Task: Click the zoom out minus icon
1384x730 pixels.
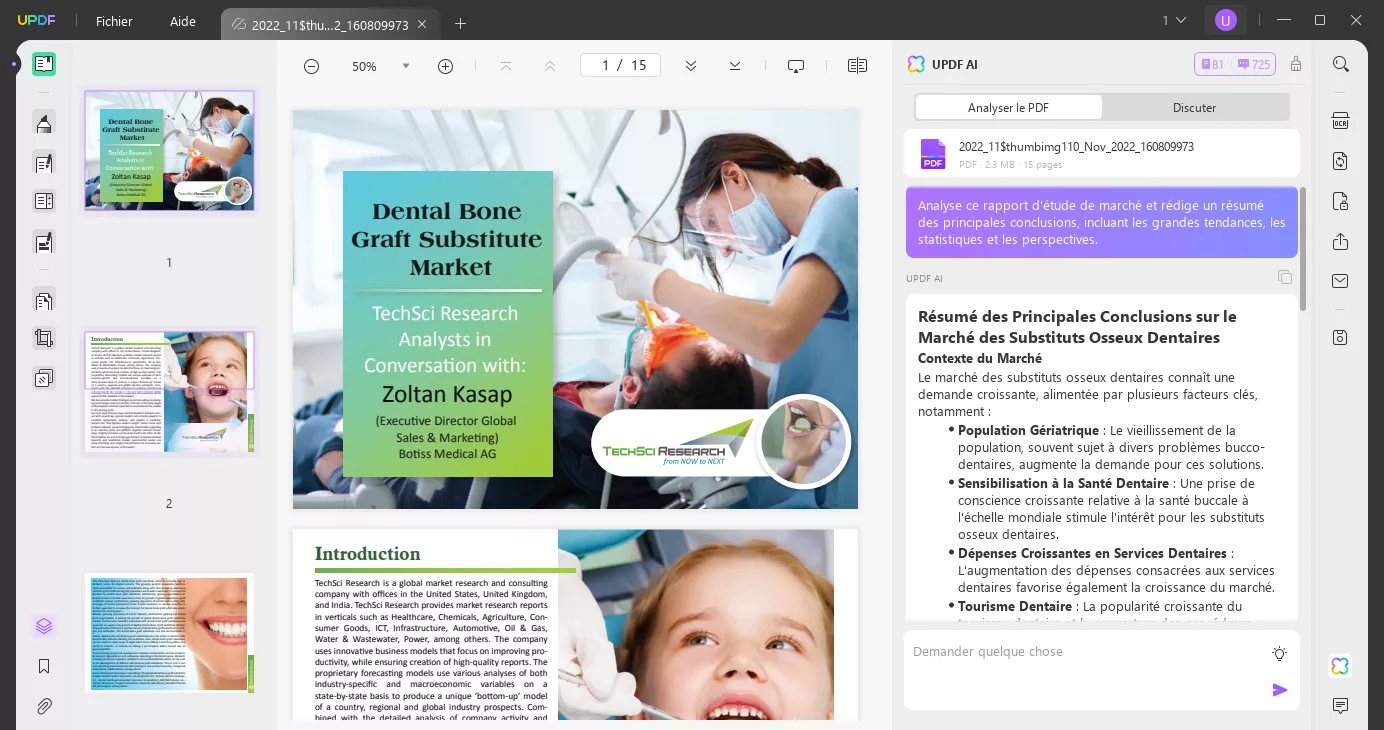Action: 311,66
